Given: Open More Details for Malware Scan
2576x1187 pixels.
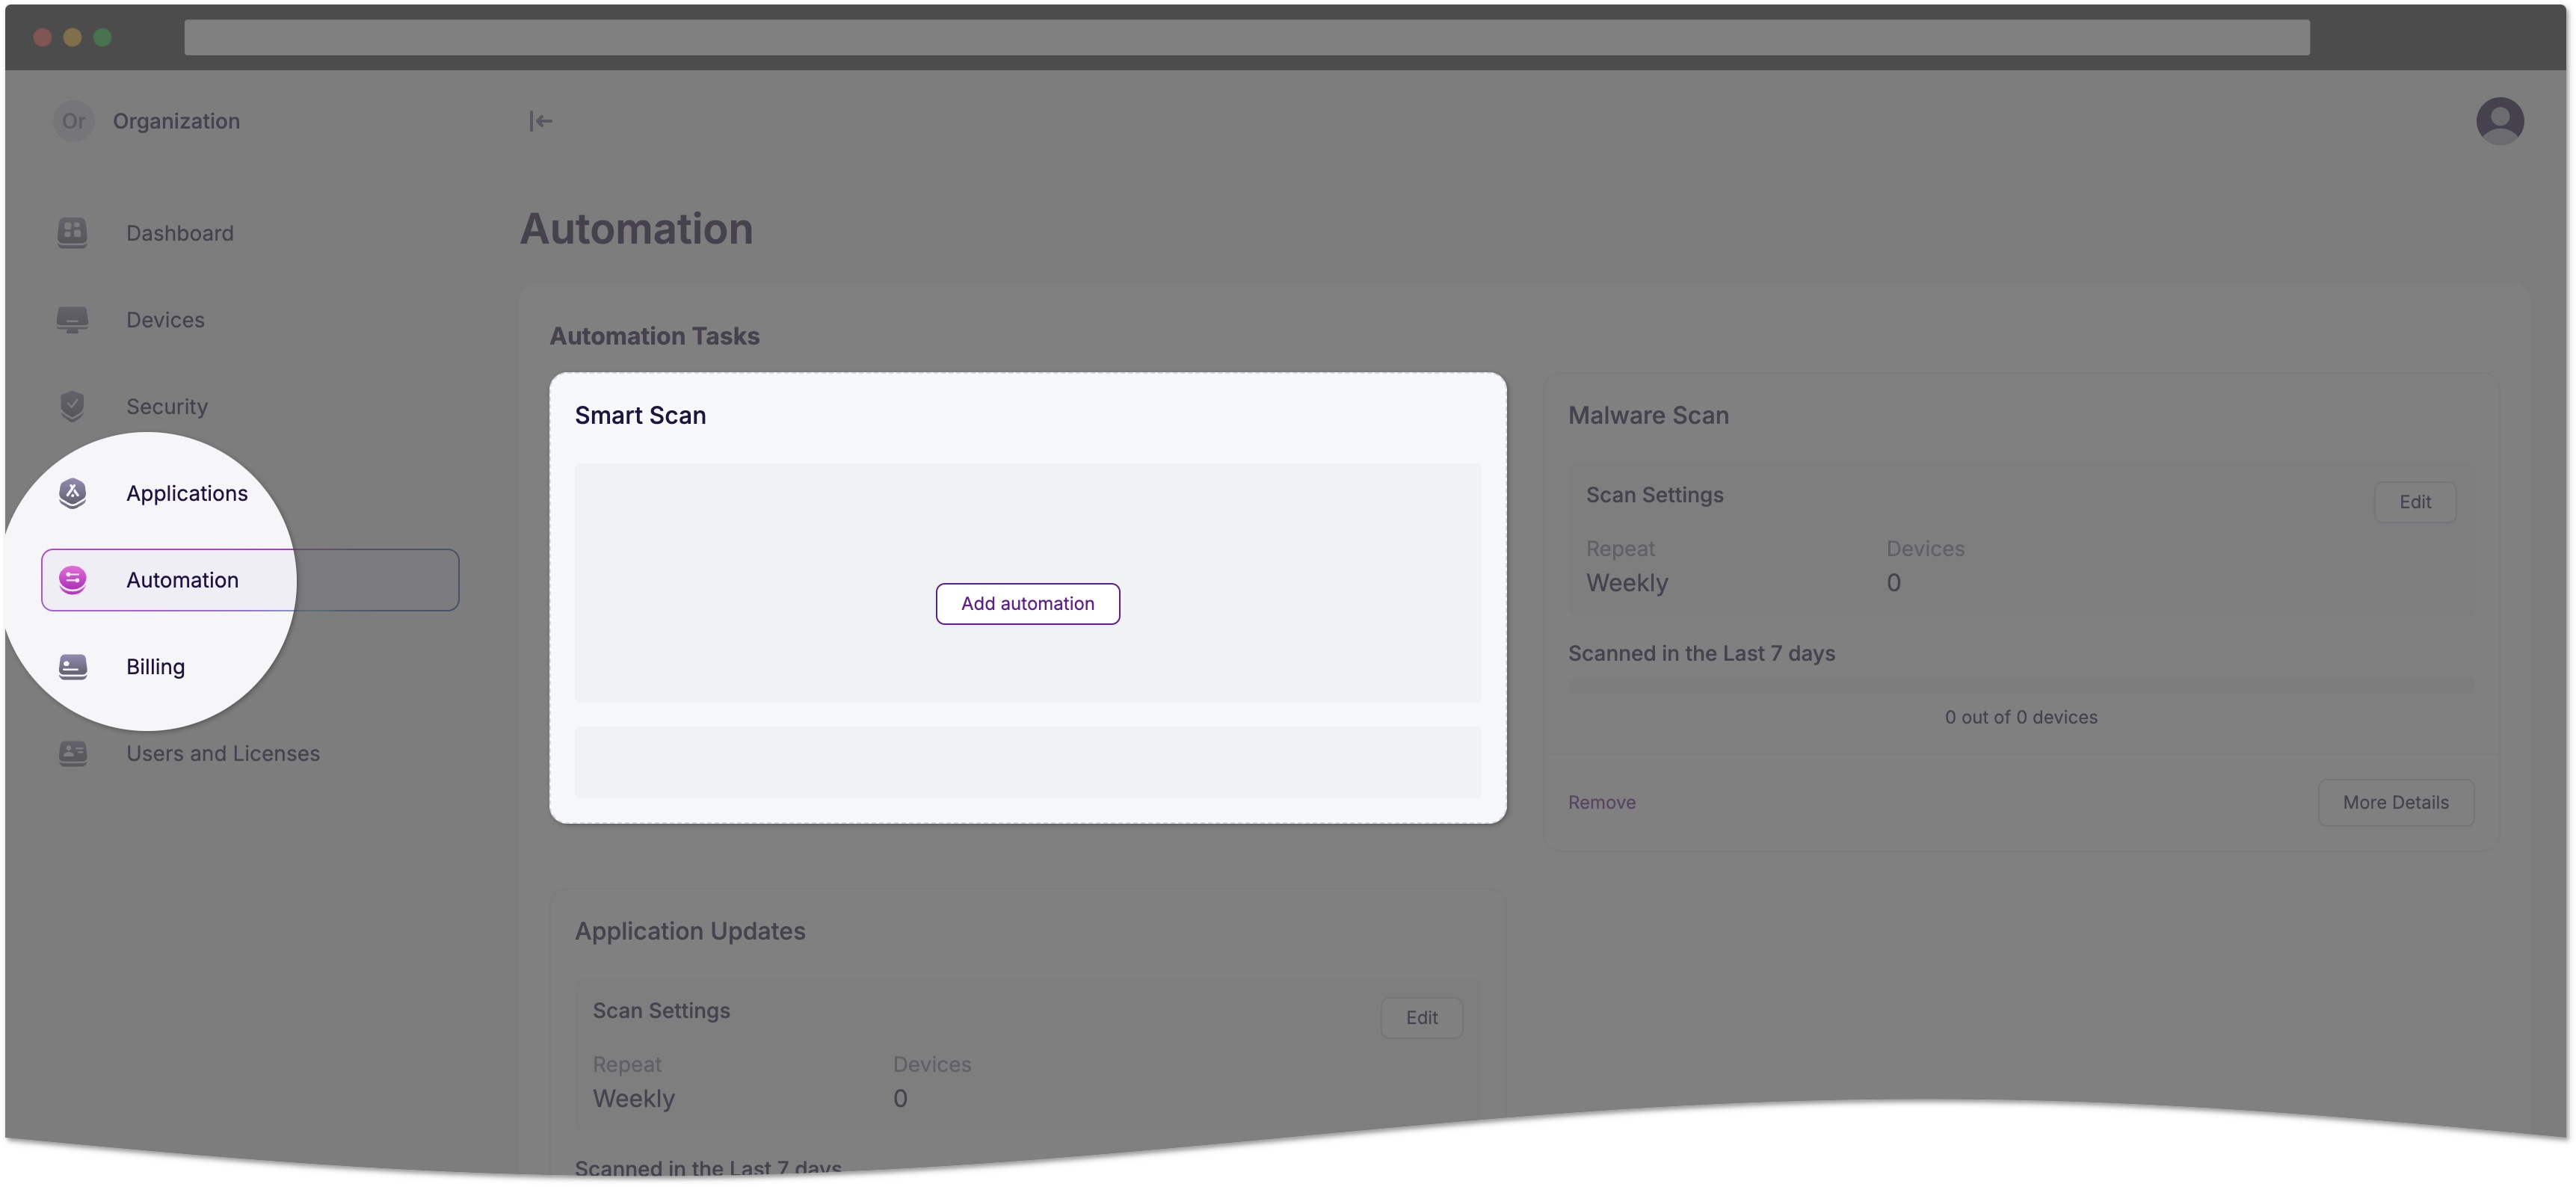Looking at the screenshot, I should [2395, 802].
